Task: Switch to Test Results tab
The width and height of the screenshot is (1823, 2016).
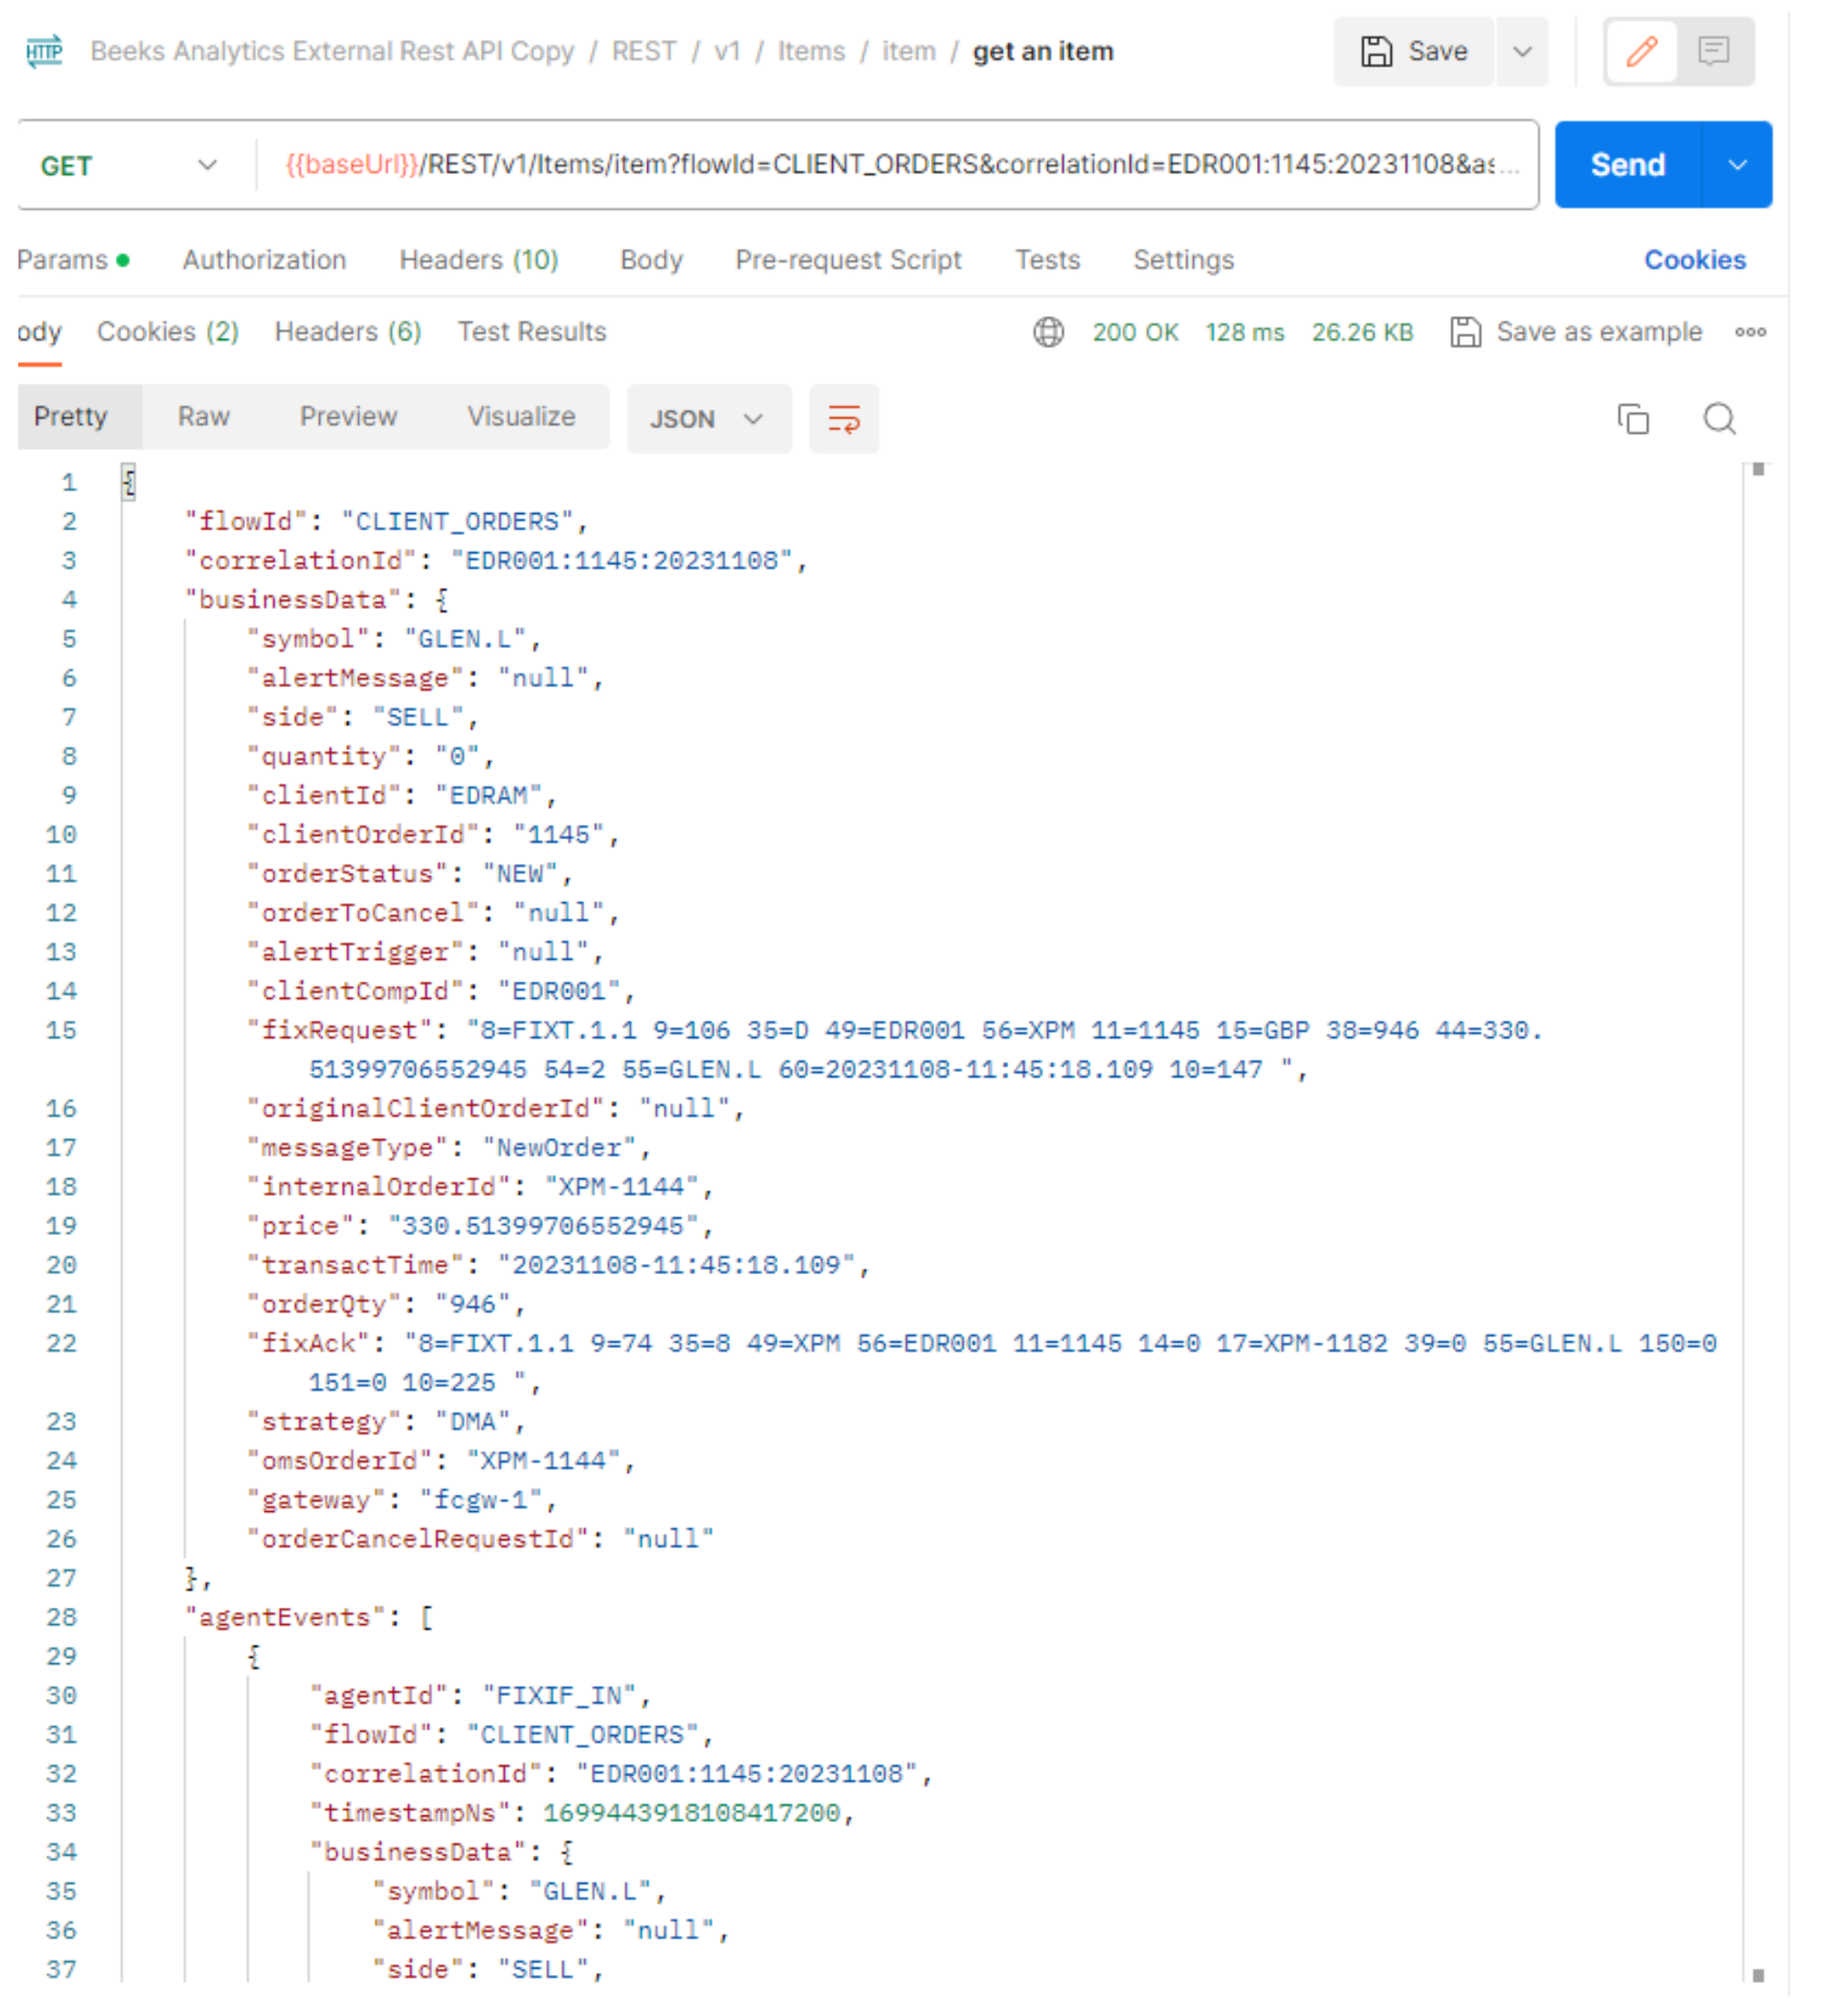Action: coord(532,332)
